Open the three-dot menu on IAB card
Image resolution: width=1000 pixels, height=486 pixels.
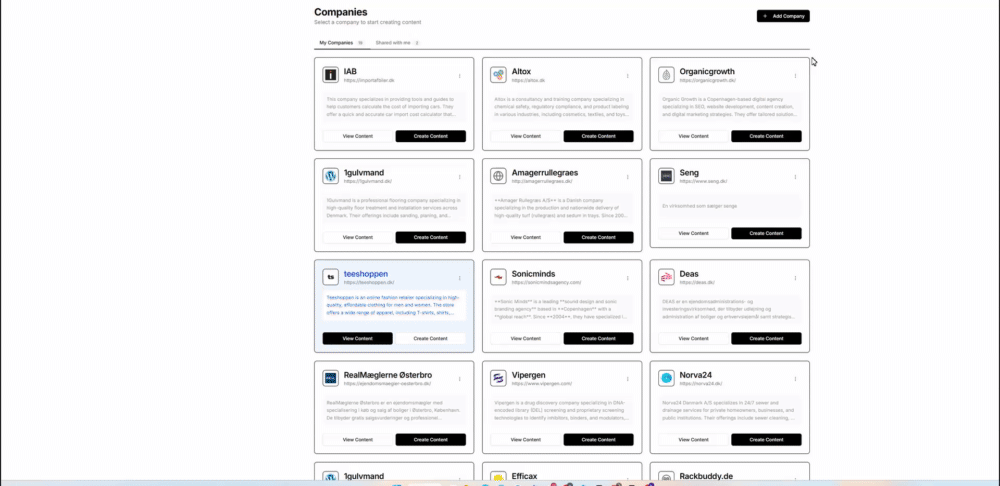(x=459, y=76)
